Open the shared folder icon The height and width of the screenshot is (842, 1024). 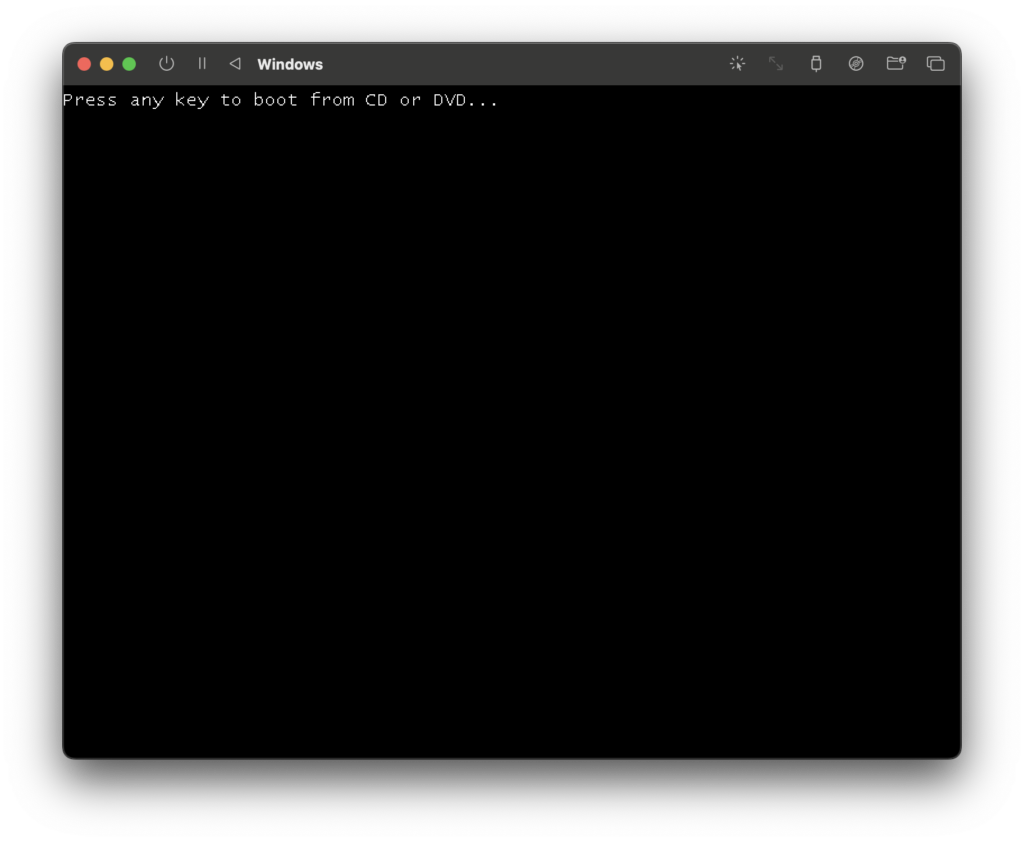pyautogui.click(x=896, y=63)
